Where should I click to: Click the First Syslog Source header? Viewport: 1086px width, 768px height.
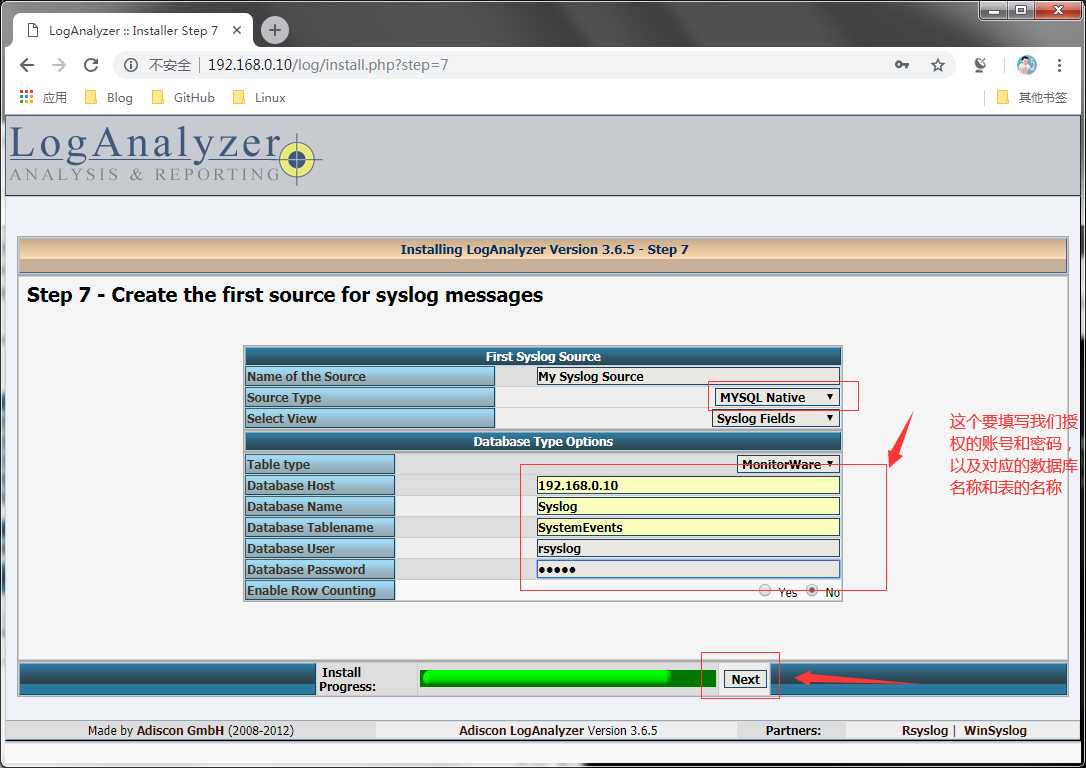click(543, 356)
